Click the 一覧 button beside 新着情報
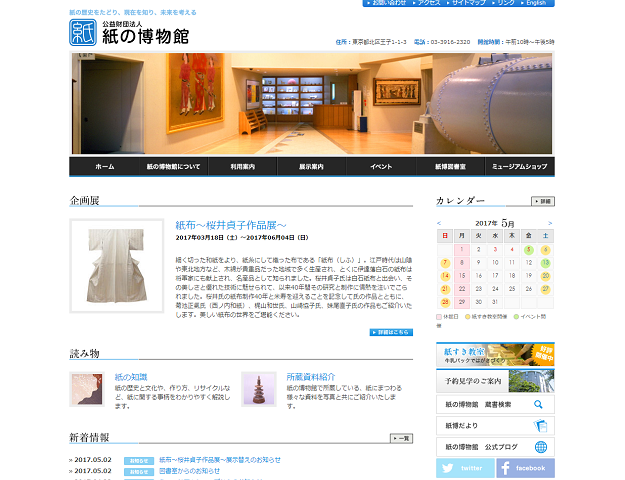625x480 pixels. pos(401,438)
